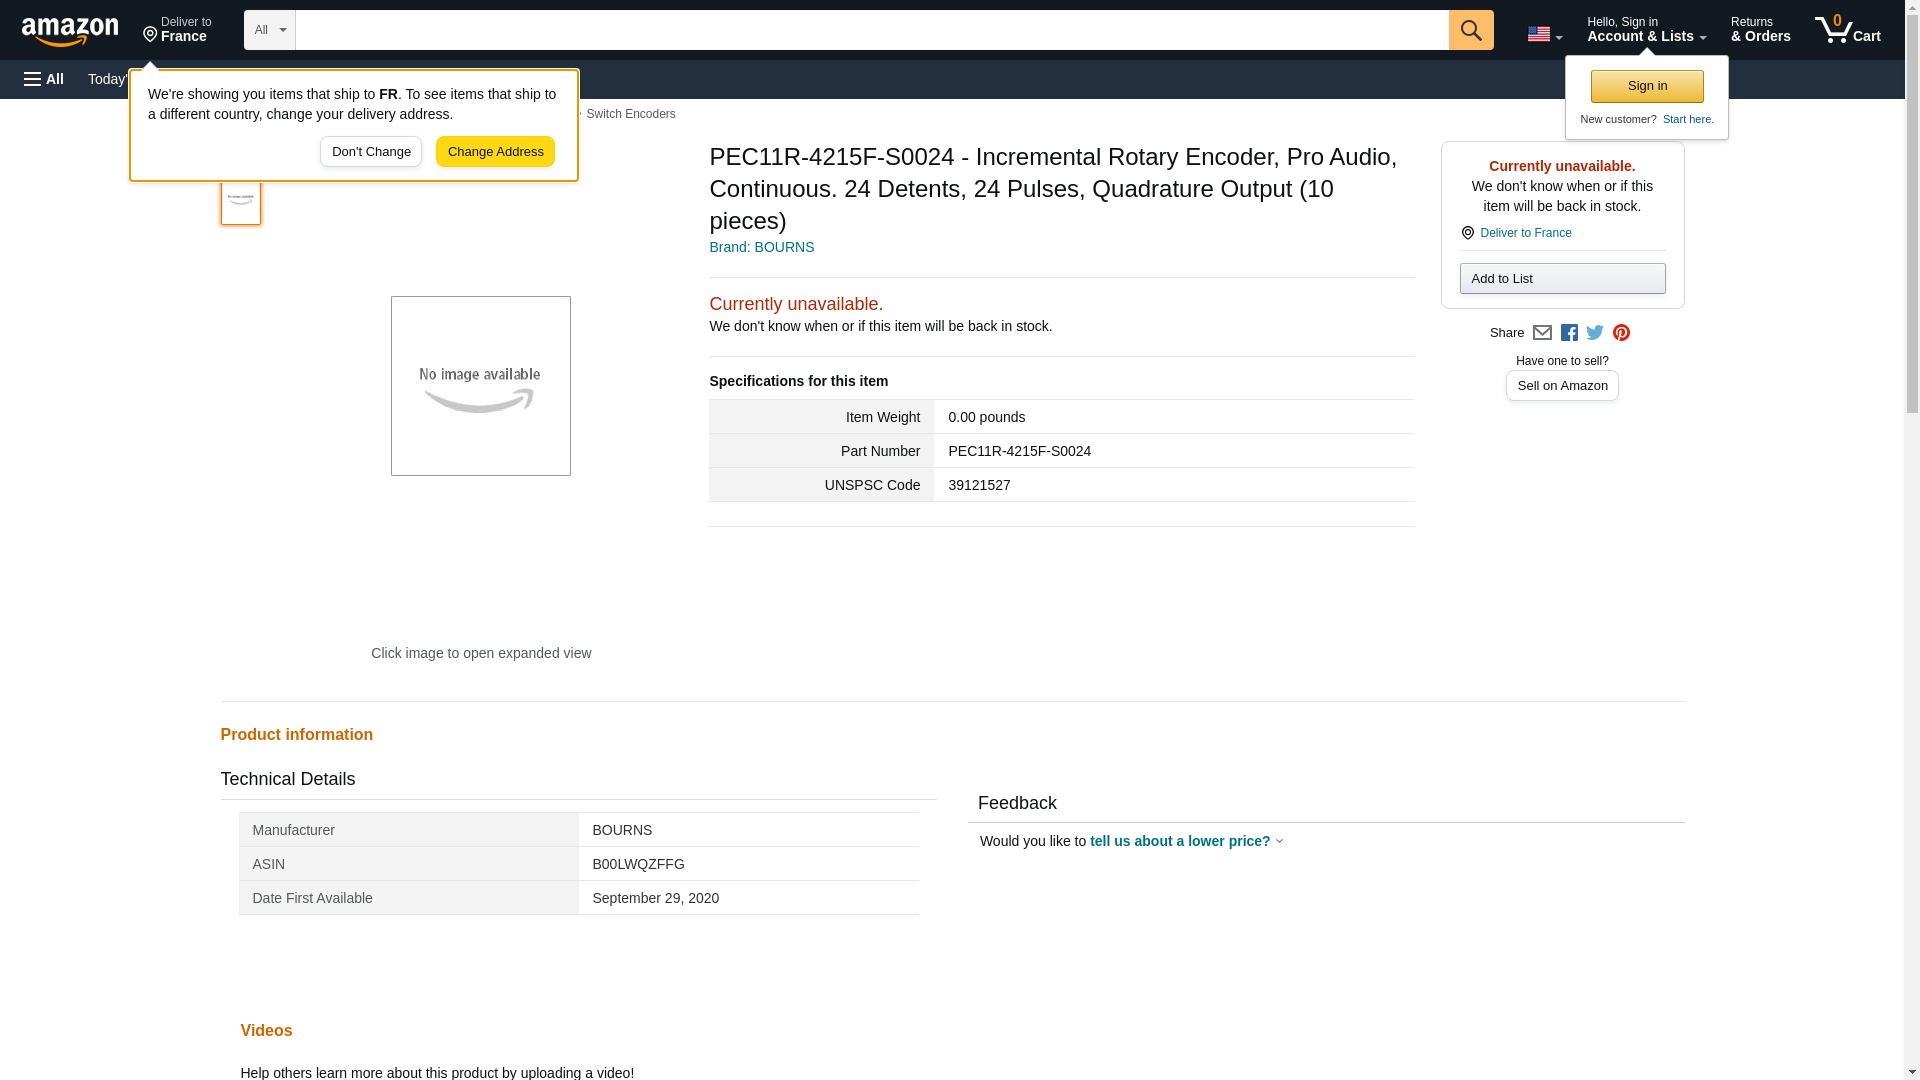Share on Pinterest icon
Viewport: 1920px width, 1080px height.
[1621, 333]
